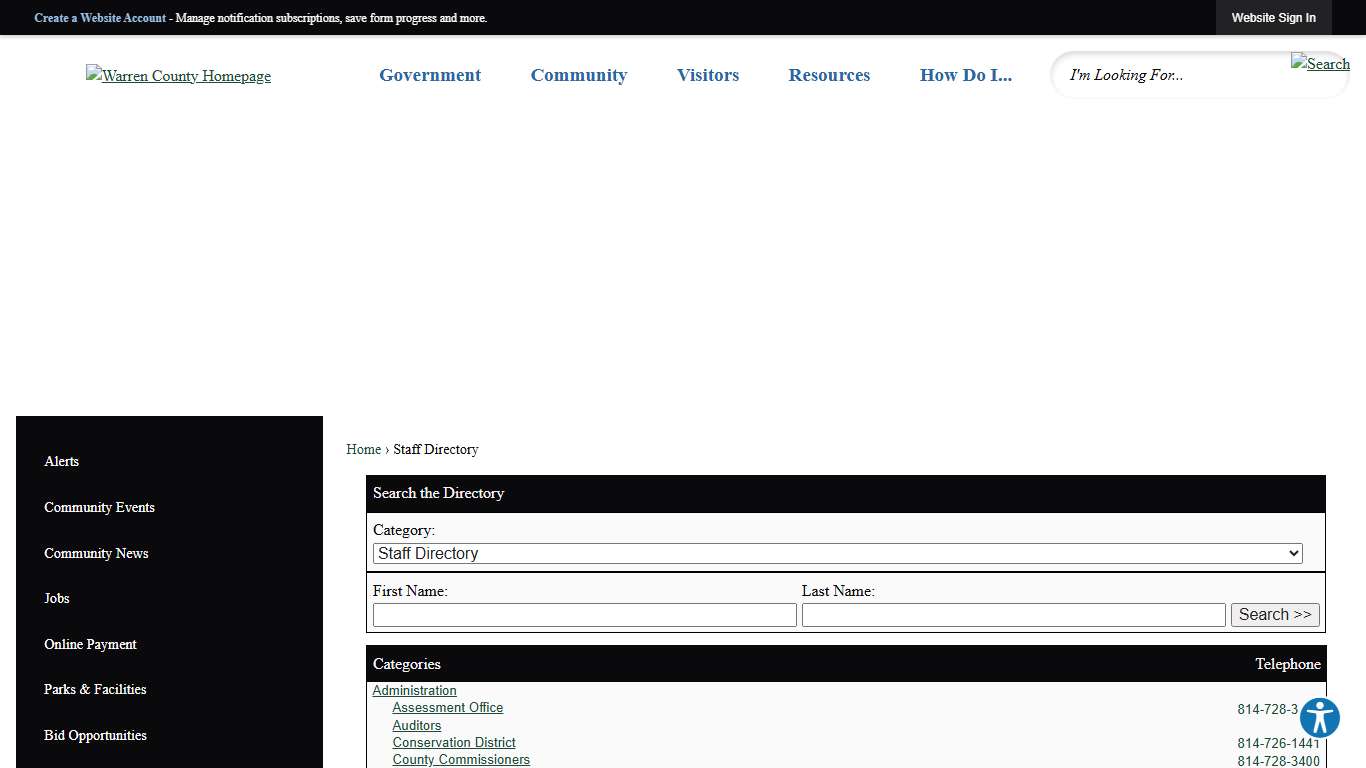This screenshot has height=768, width=1366.
Task: Open the blue accessibility options icon
Action: click(1319, 717)
